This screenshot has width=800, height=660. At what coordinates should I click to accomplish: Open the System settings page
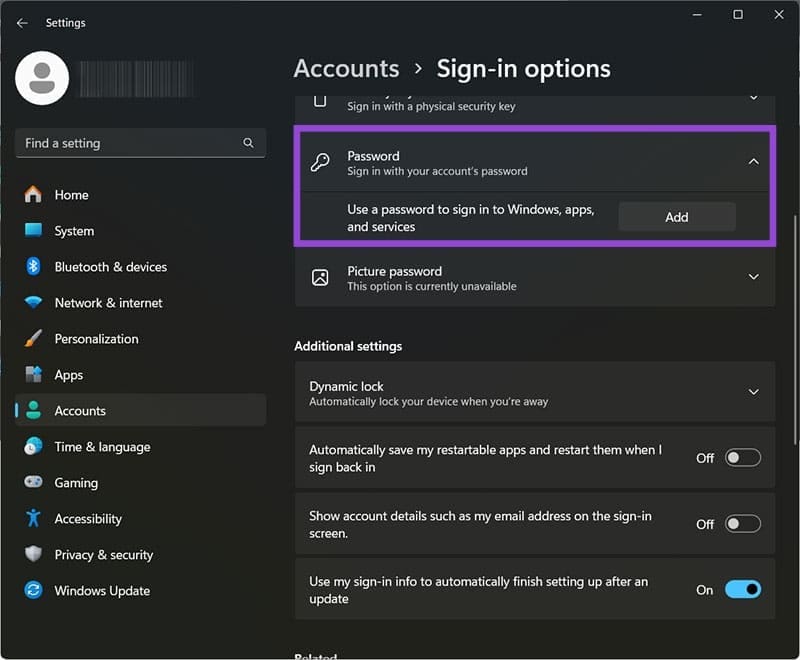74,231
